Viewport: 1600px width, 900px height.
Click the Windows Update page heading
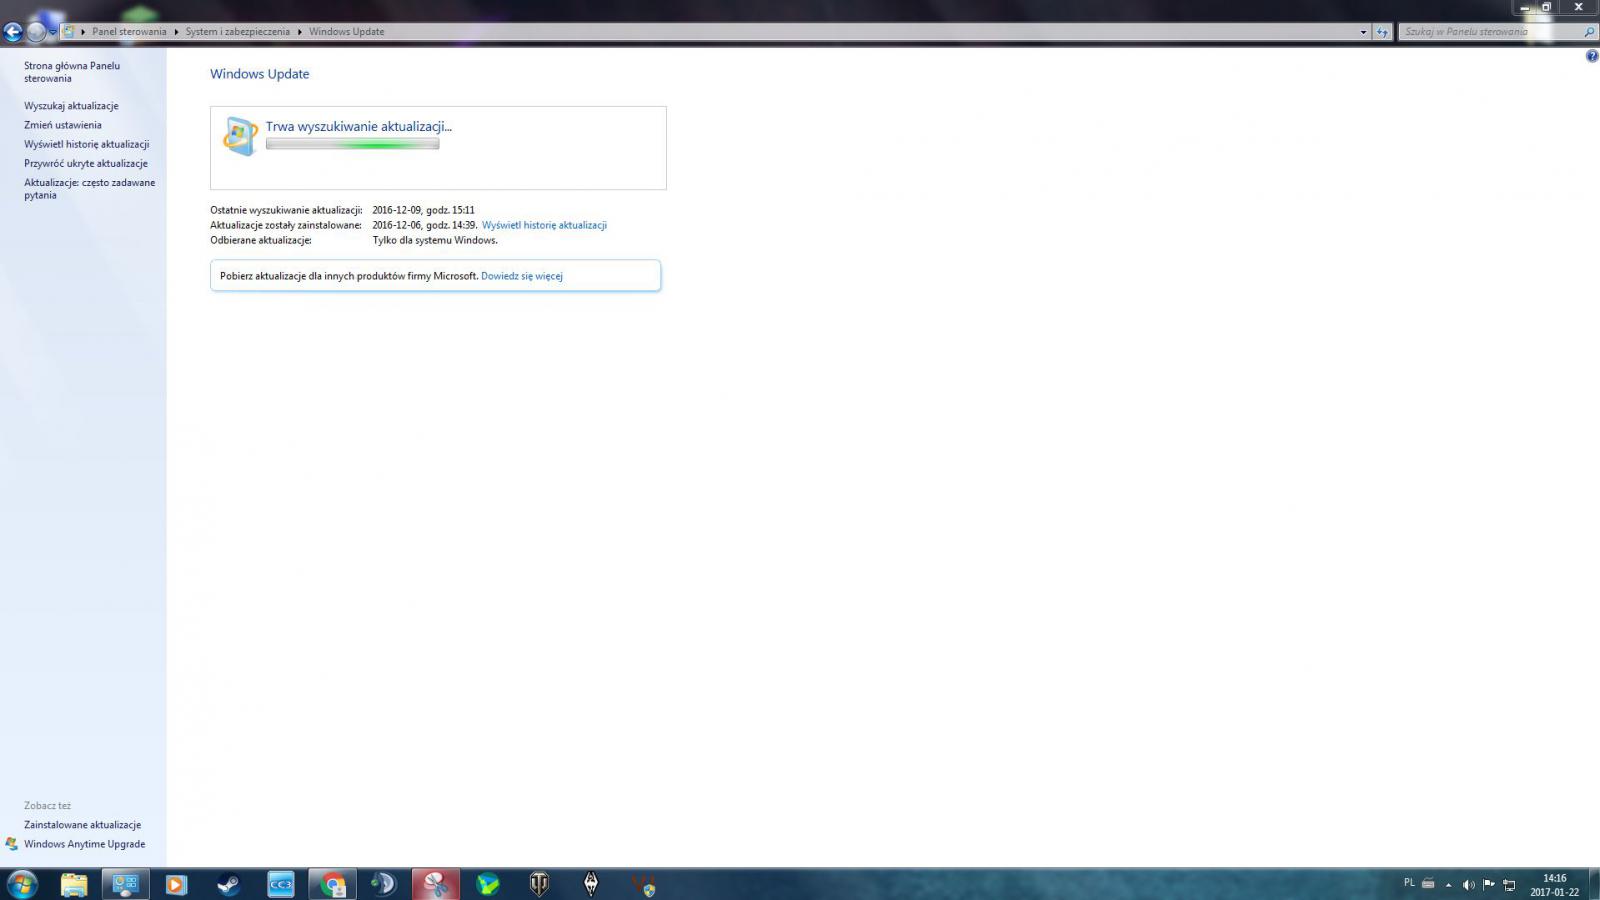point(260,74)
